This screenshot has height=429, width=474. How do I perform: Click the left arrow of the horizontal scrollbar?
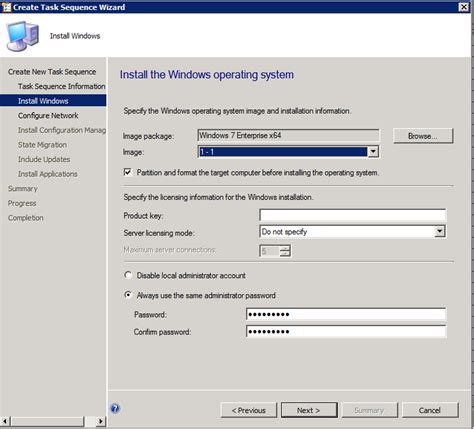tap(5, 421)
